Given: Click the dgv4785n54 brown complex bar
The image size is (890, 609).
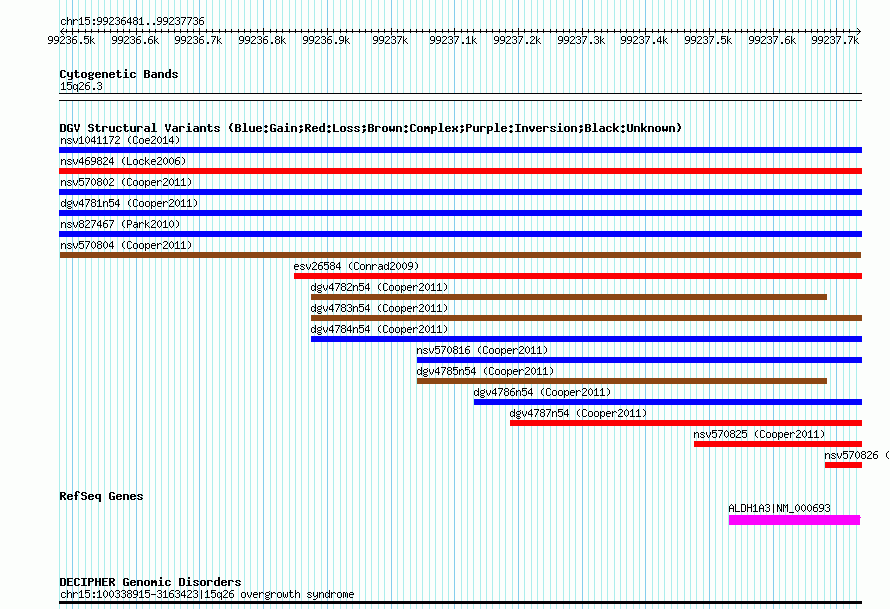Looking at the screenshot, I should point(622,381).
